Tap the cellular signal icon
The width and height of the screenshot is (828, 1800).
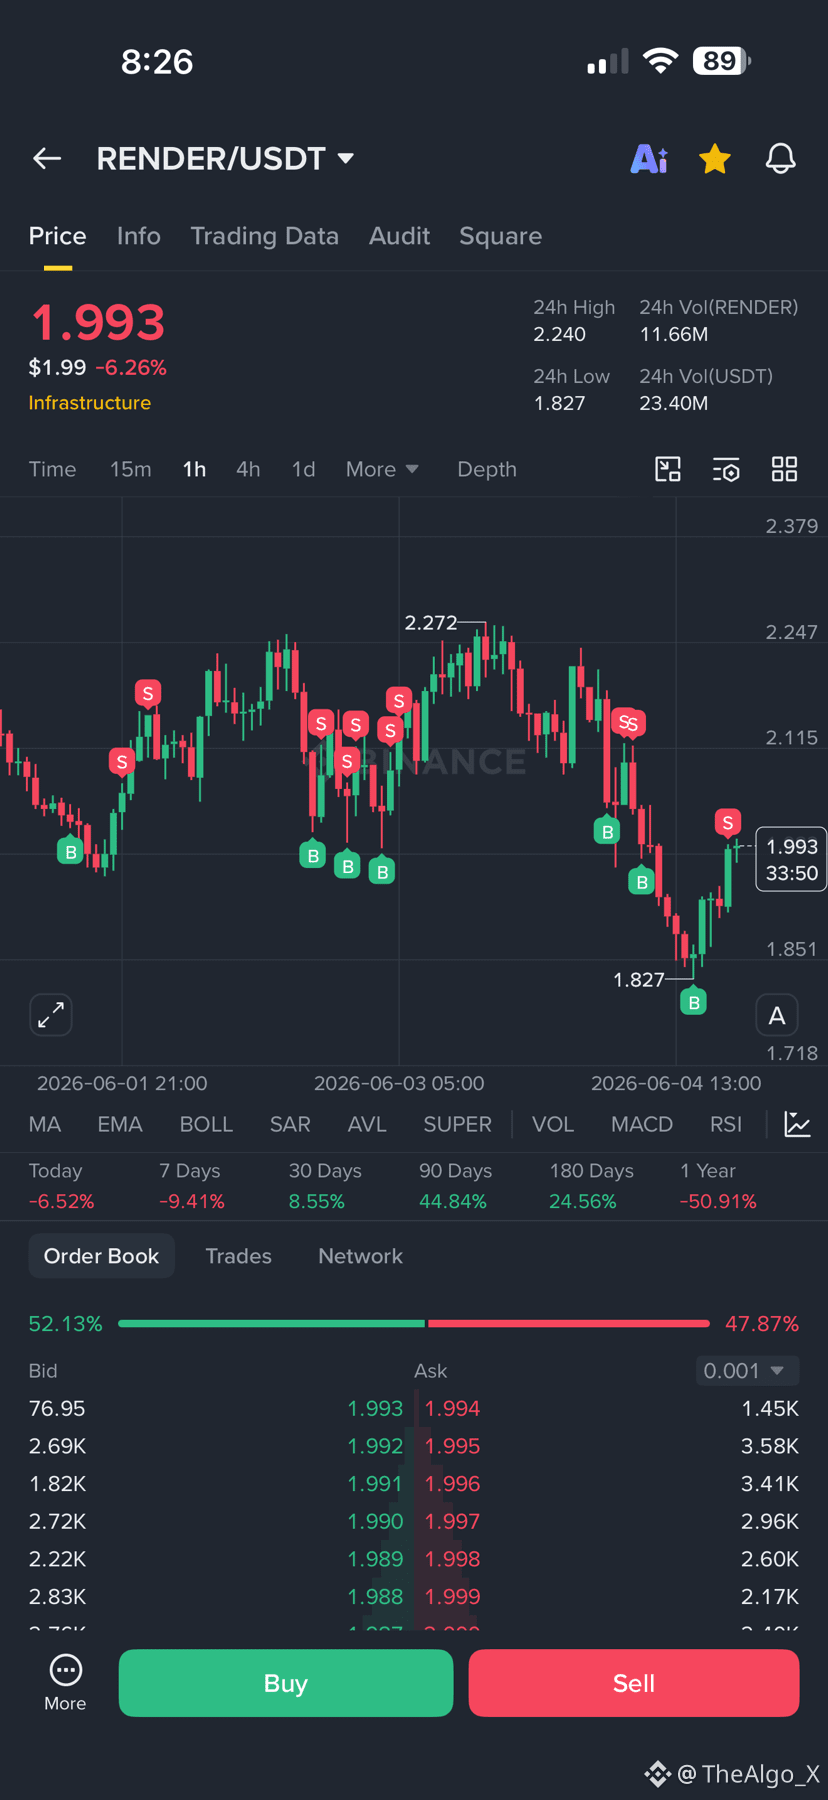coord(608,62)
